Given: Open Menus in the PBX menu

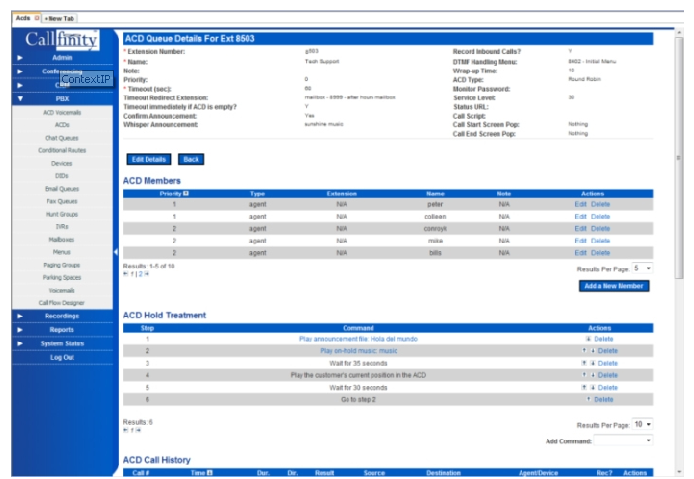Looking at the screenshot, I should pos(62,252).
